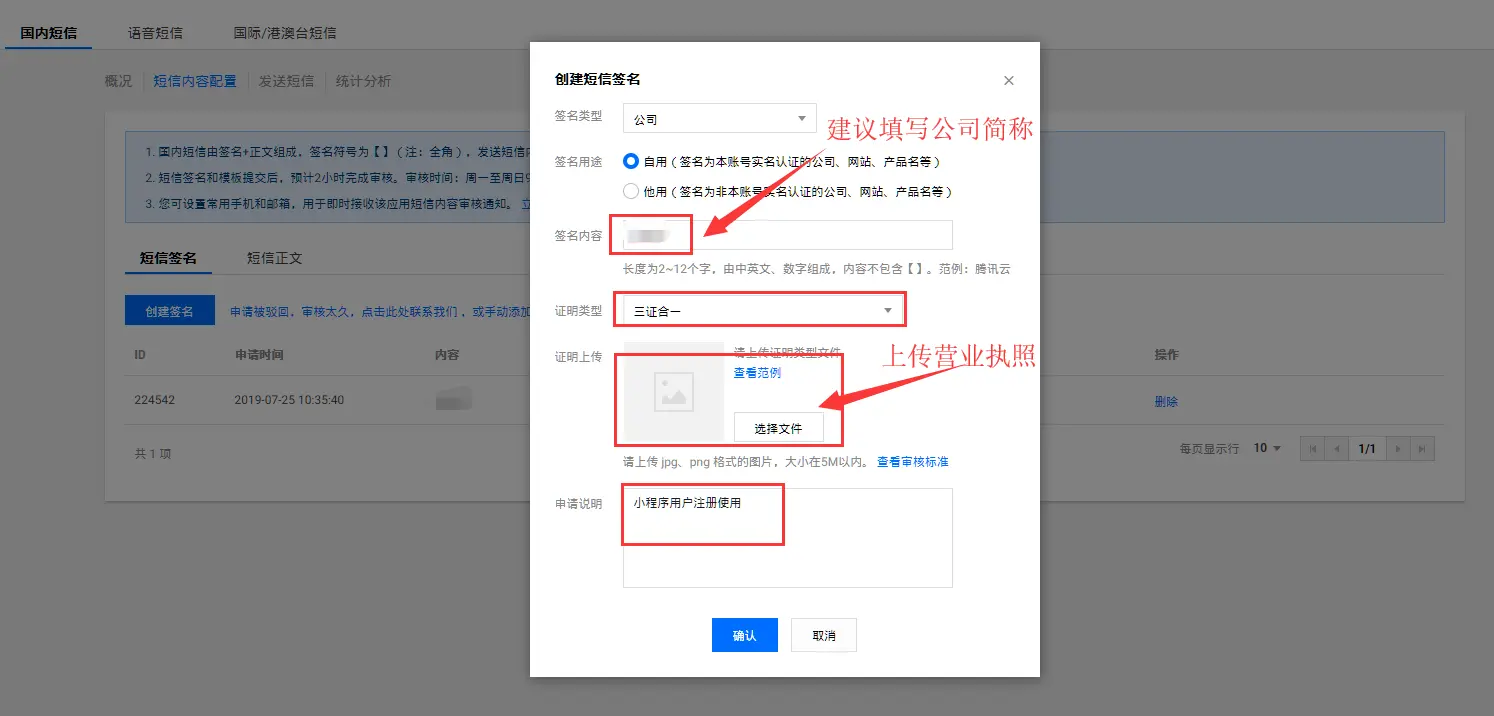Click the image placeholder upload thumbnail
The height and width of the screenshot is (716, 1494).
click(x=673, y=392)
